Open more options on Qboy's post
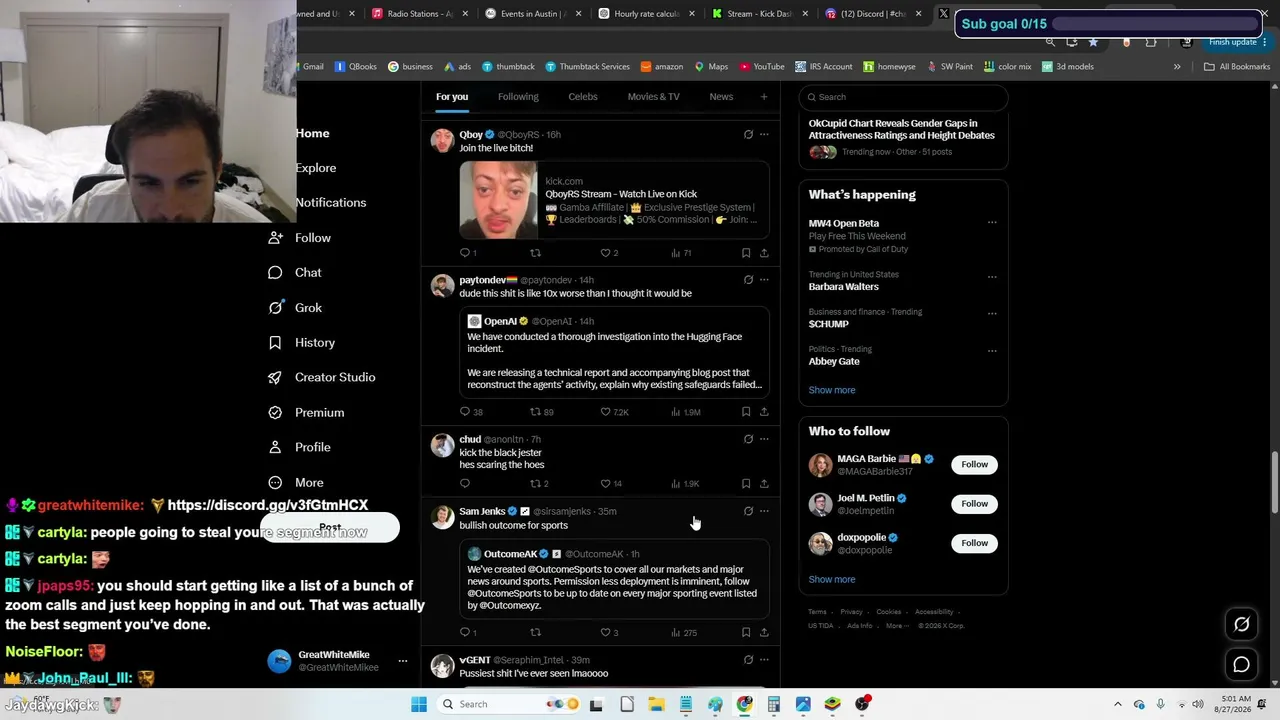The height and width of the screenshot is (720, 1280). 764,134
